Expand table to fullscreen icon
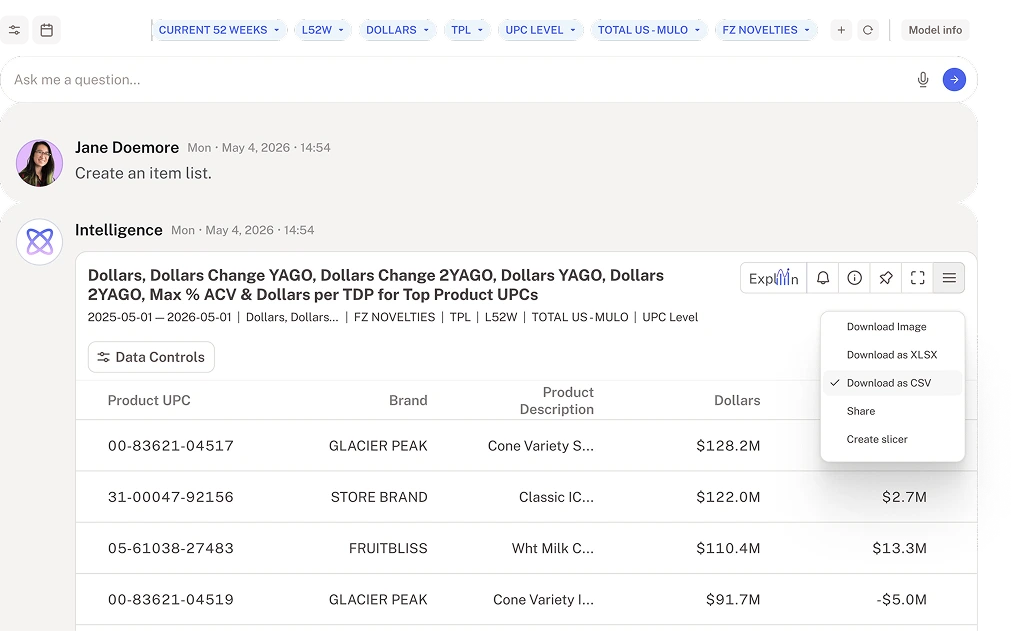This screenshot has width=1025, height=631. (x=918, y=278)
